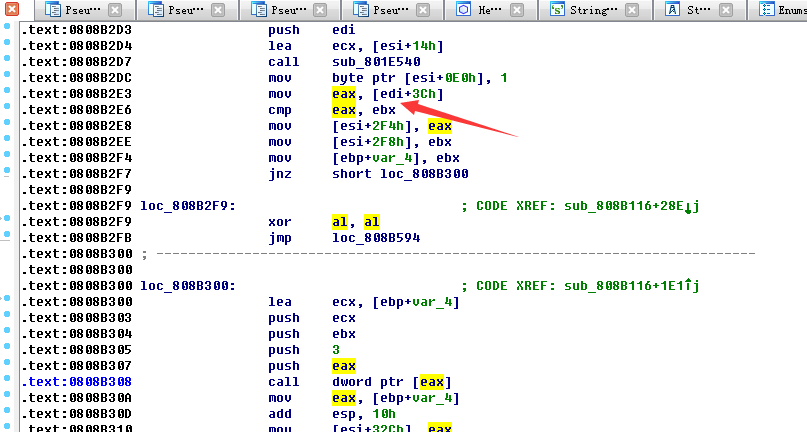Click the Hex View tab icon
This screenshot has width=807, height=432.
pyautogui.click(x=464, y=10)
